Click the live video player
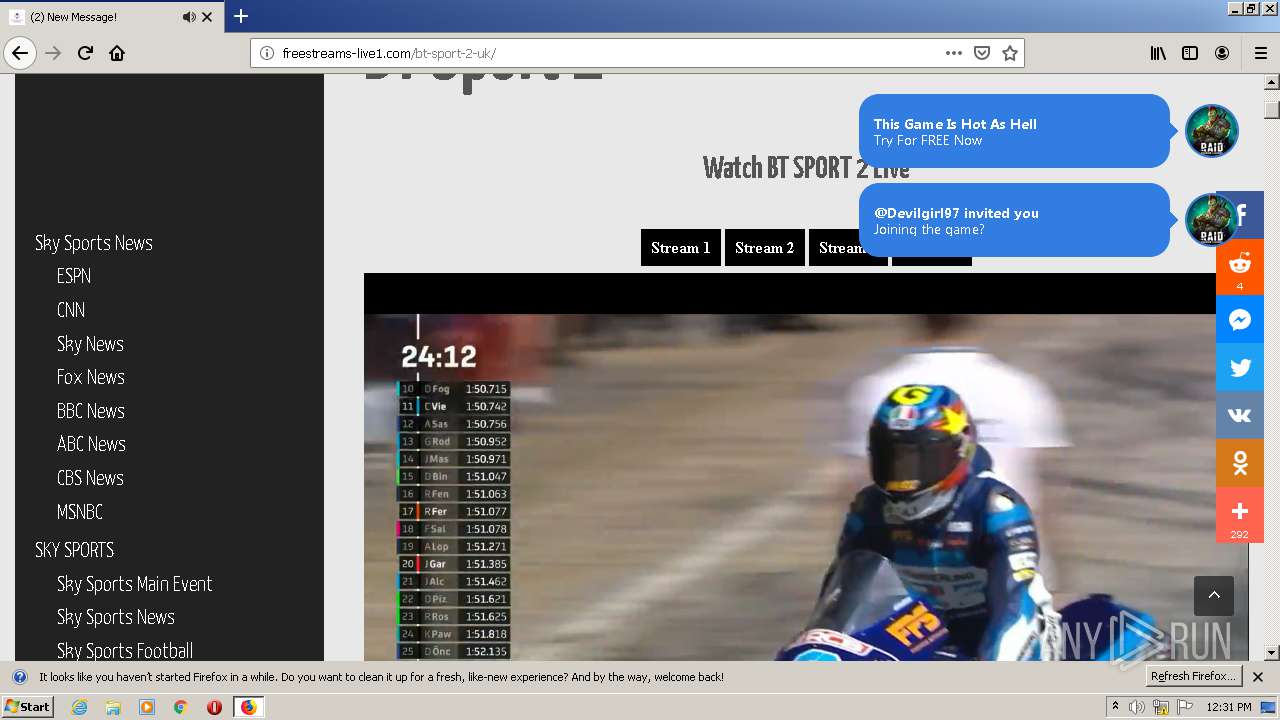 806,467
